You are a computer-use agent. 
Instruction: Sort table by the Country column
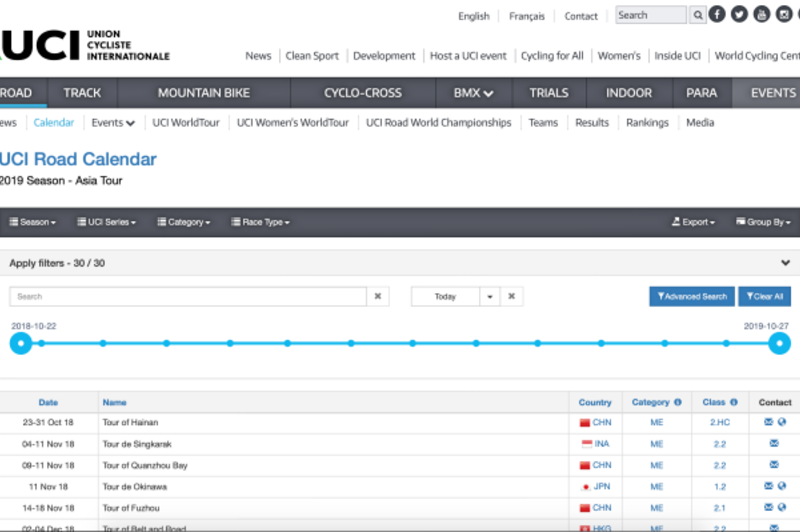click(x=595, y=402)
